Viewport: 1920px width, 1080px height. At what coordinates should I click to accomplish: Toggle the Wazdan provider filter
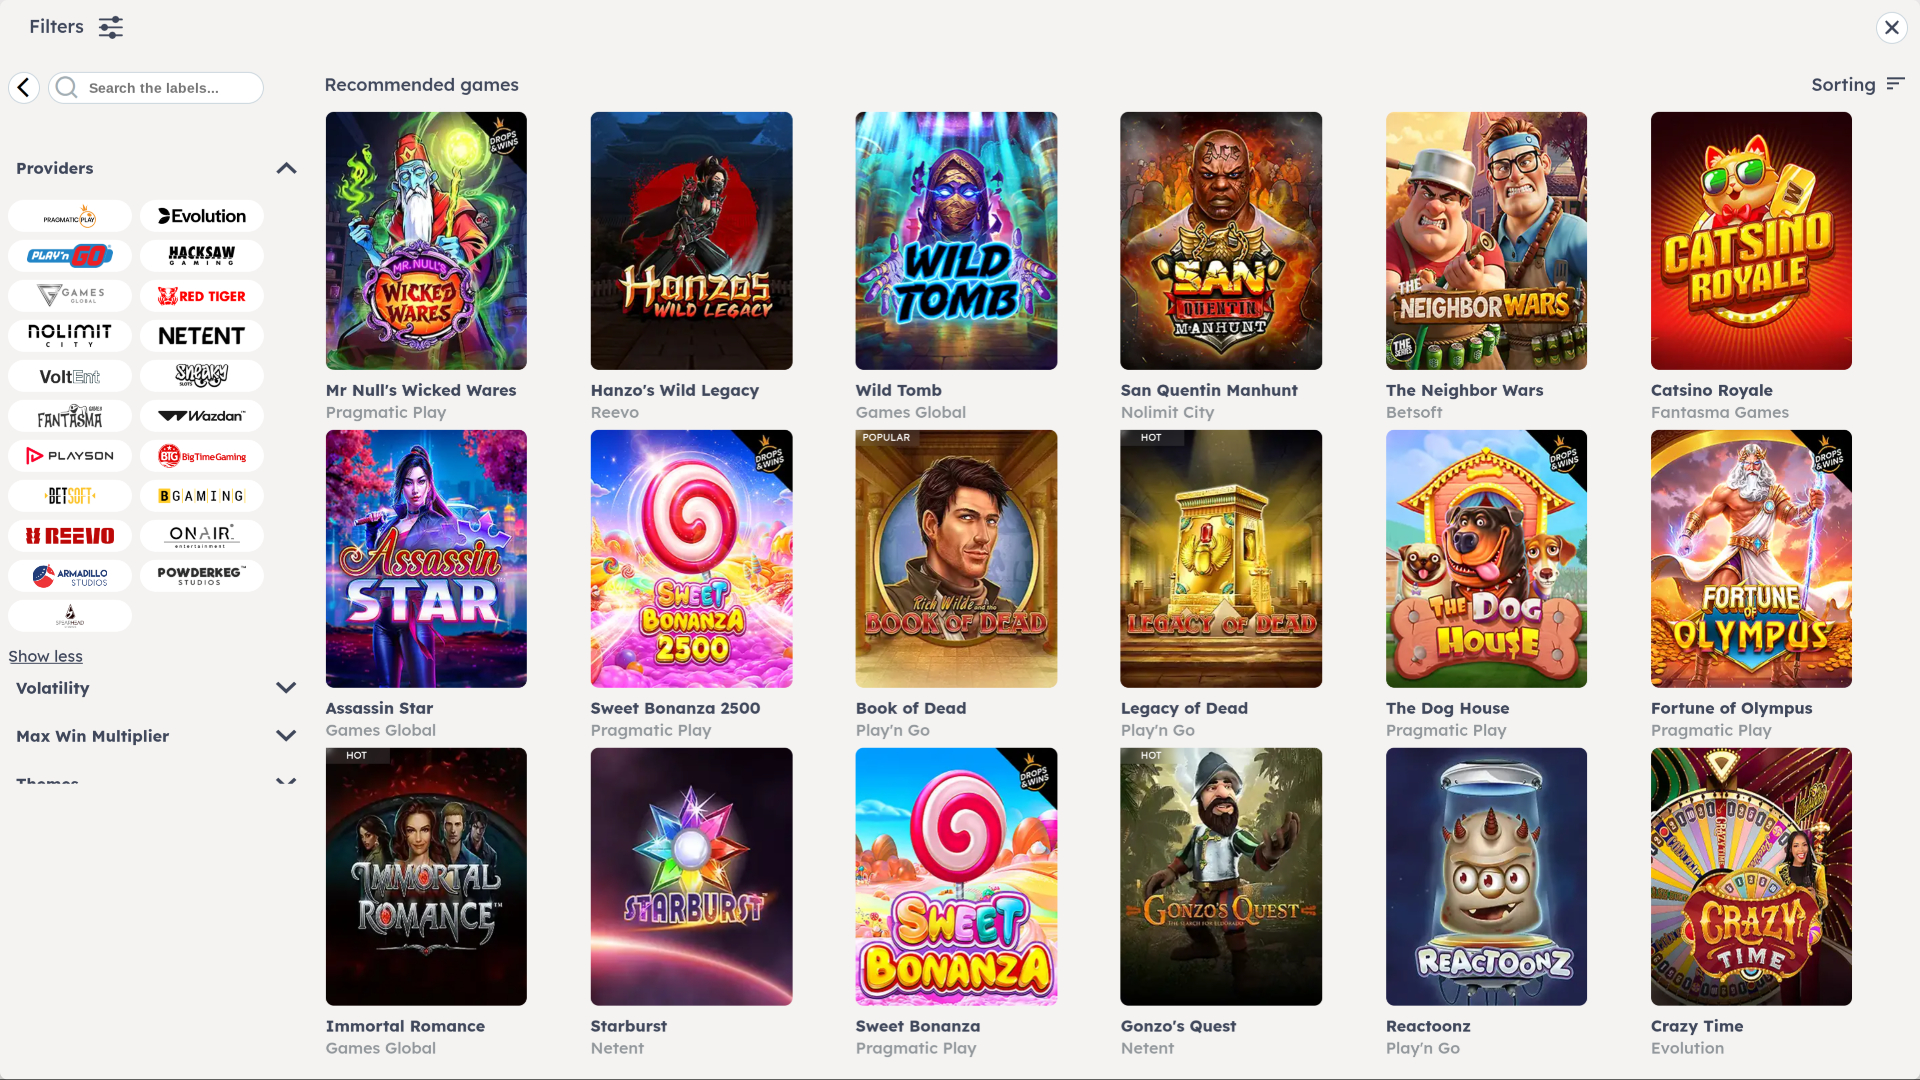(x=202, y=416)
